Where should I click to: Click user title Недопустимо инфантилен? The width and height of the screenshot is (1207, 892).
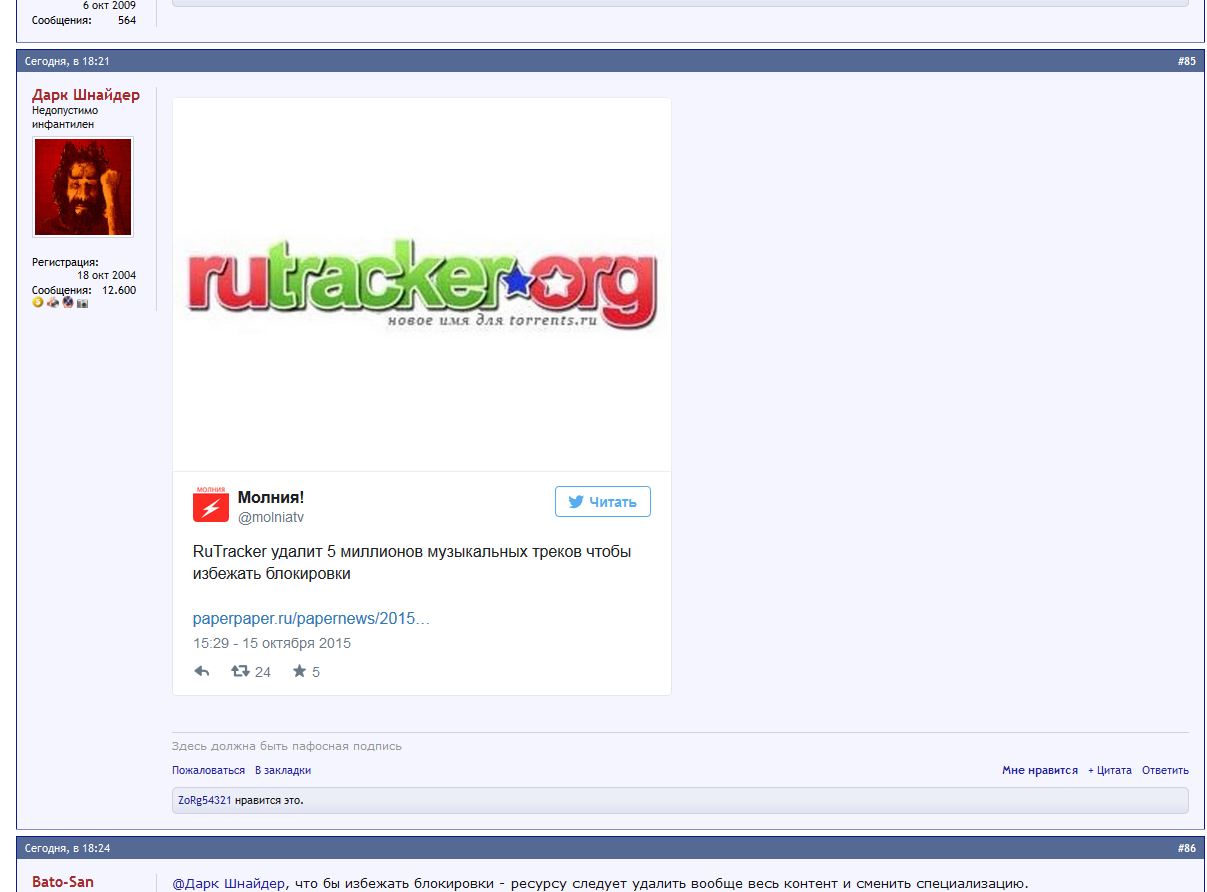(x=65, y=118)
